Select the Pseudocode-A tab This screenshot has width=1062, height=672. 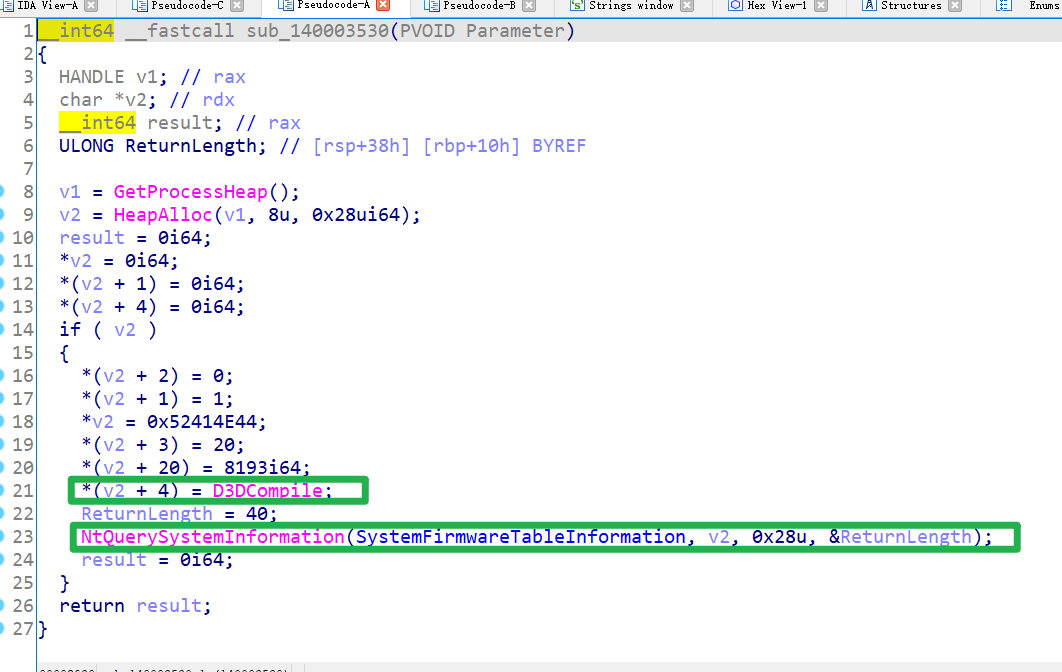tap(333, 5)
